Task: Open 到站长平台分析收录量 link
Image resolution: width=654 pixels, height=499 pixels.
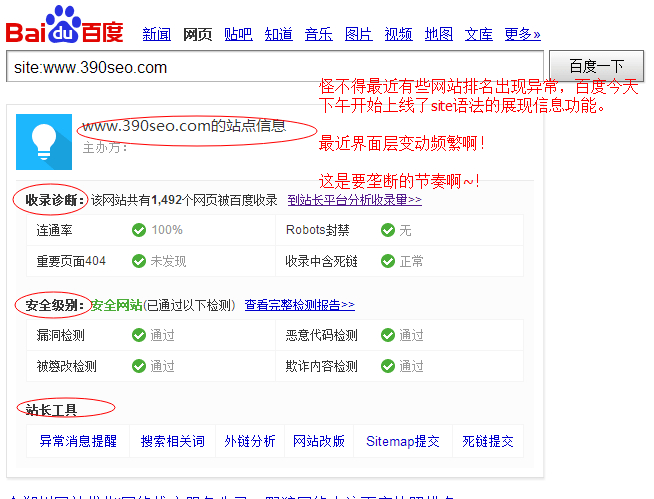Action: point(354,200)
